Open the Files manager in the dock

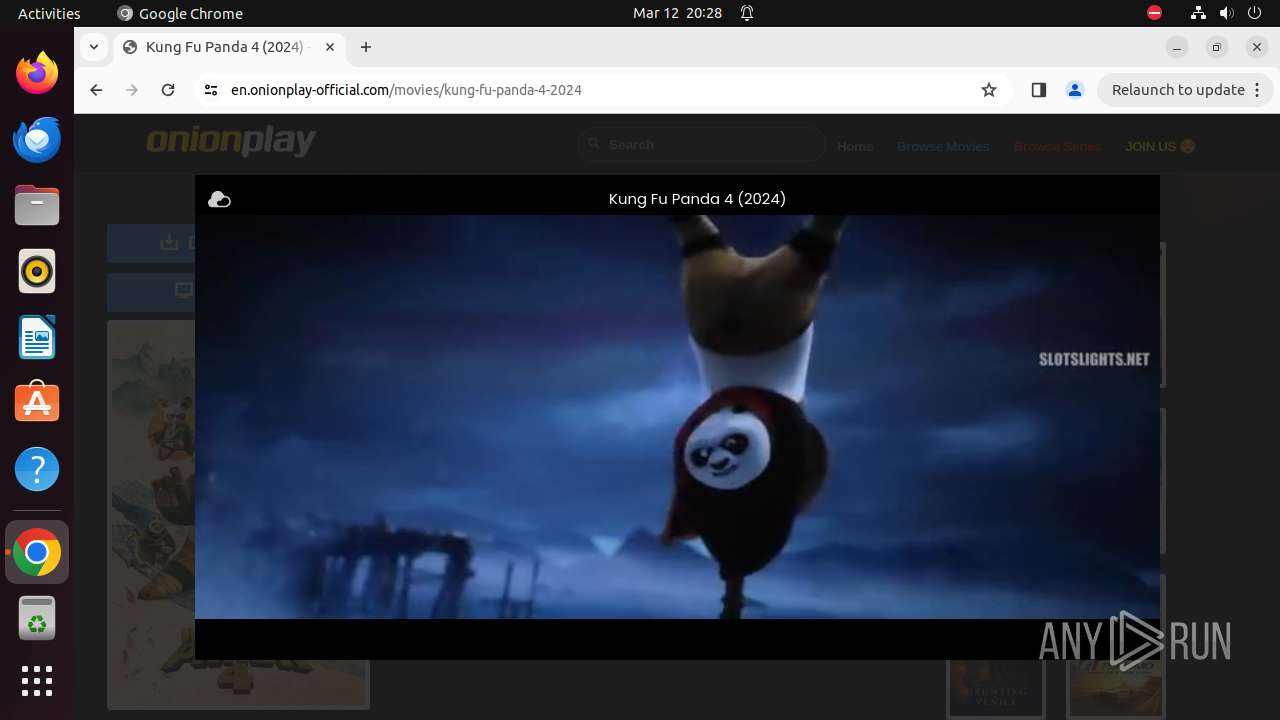pyautogui.click(x=37, y=205)
